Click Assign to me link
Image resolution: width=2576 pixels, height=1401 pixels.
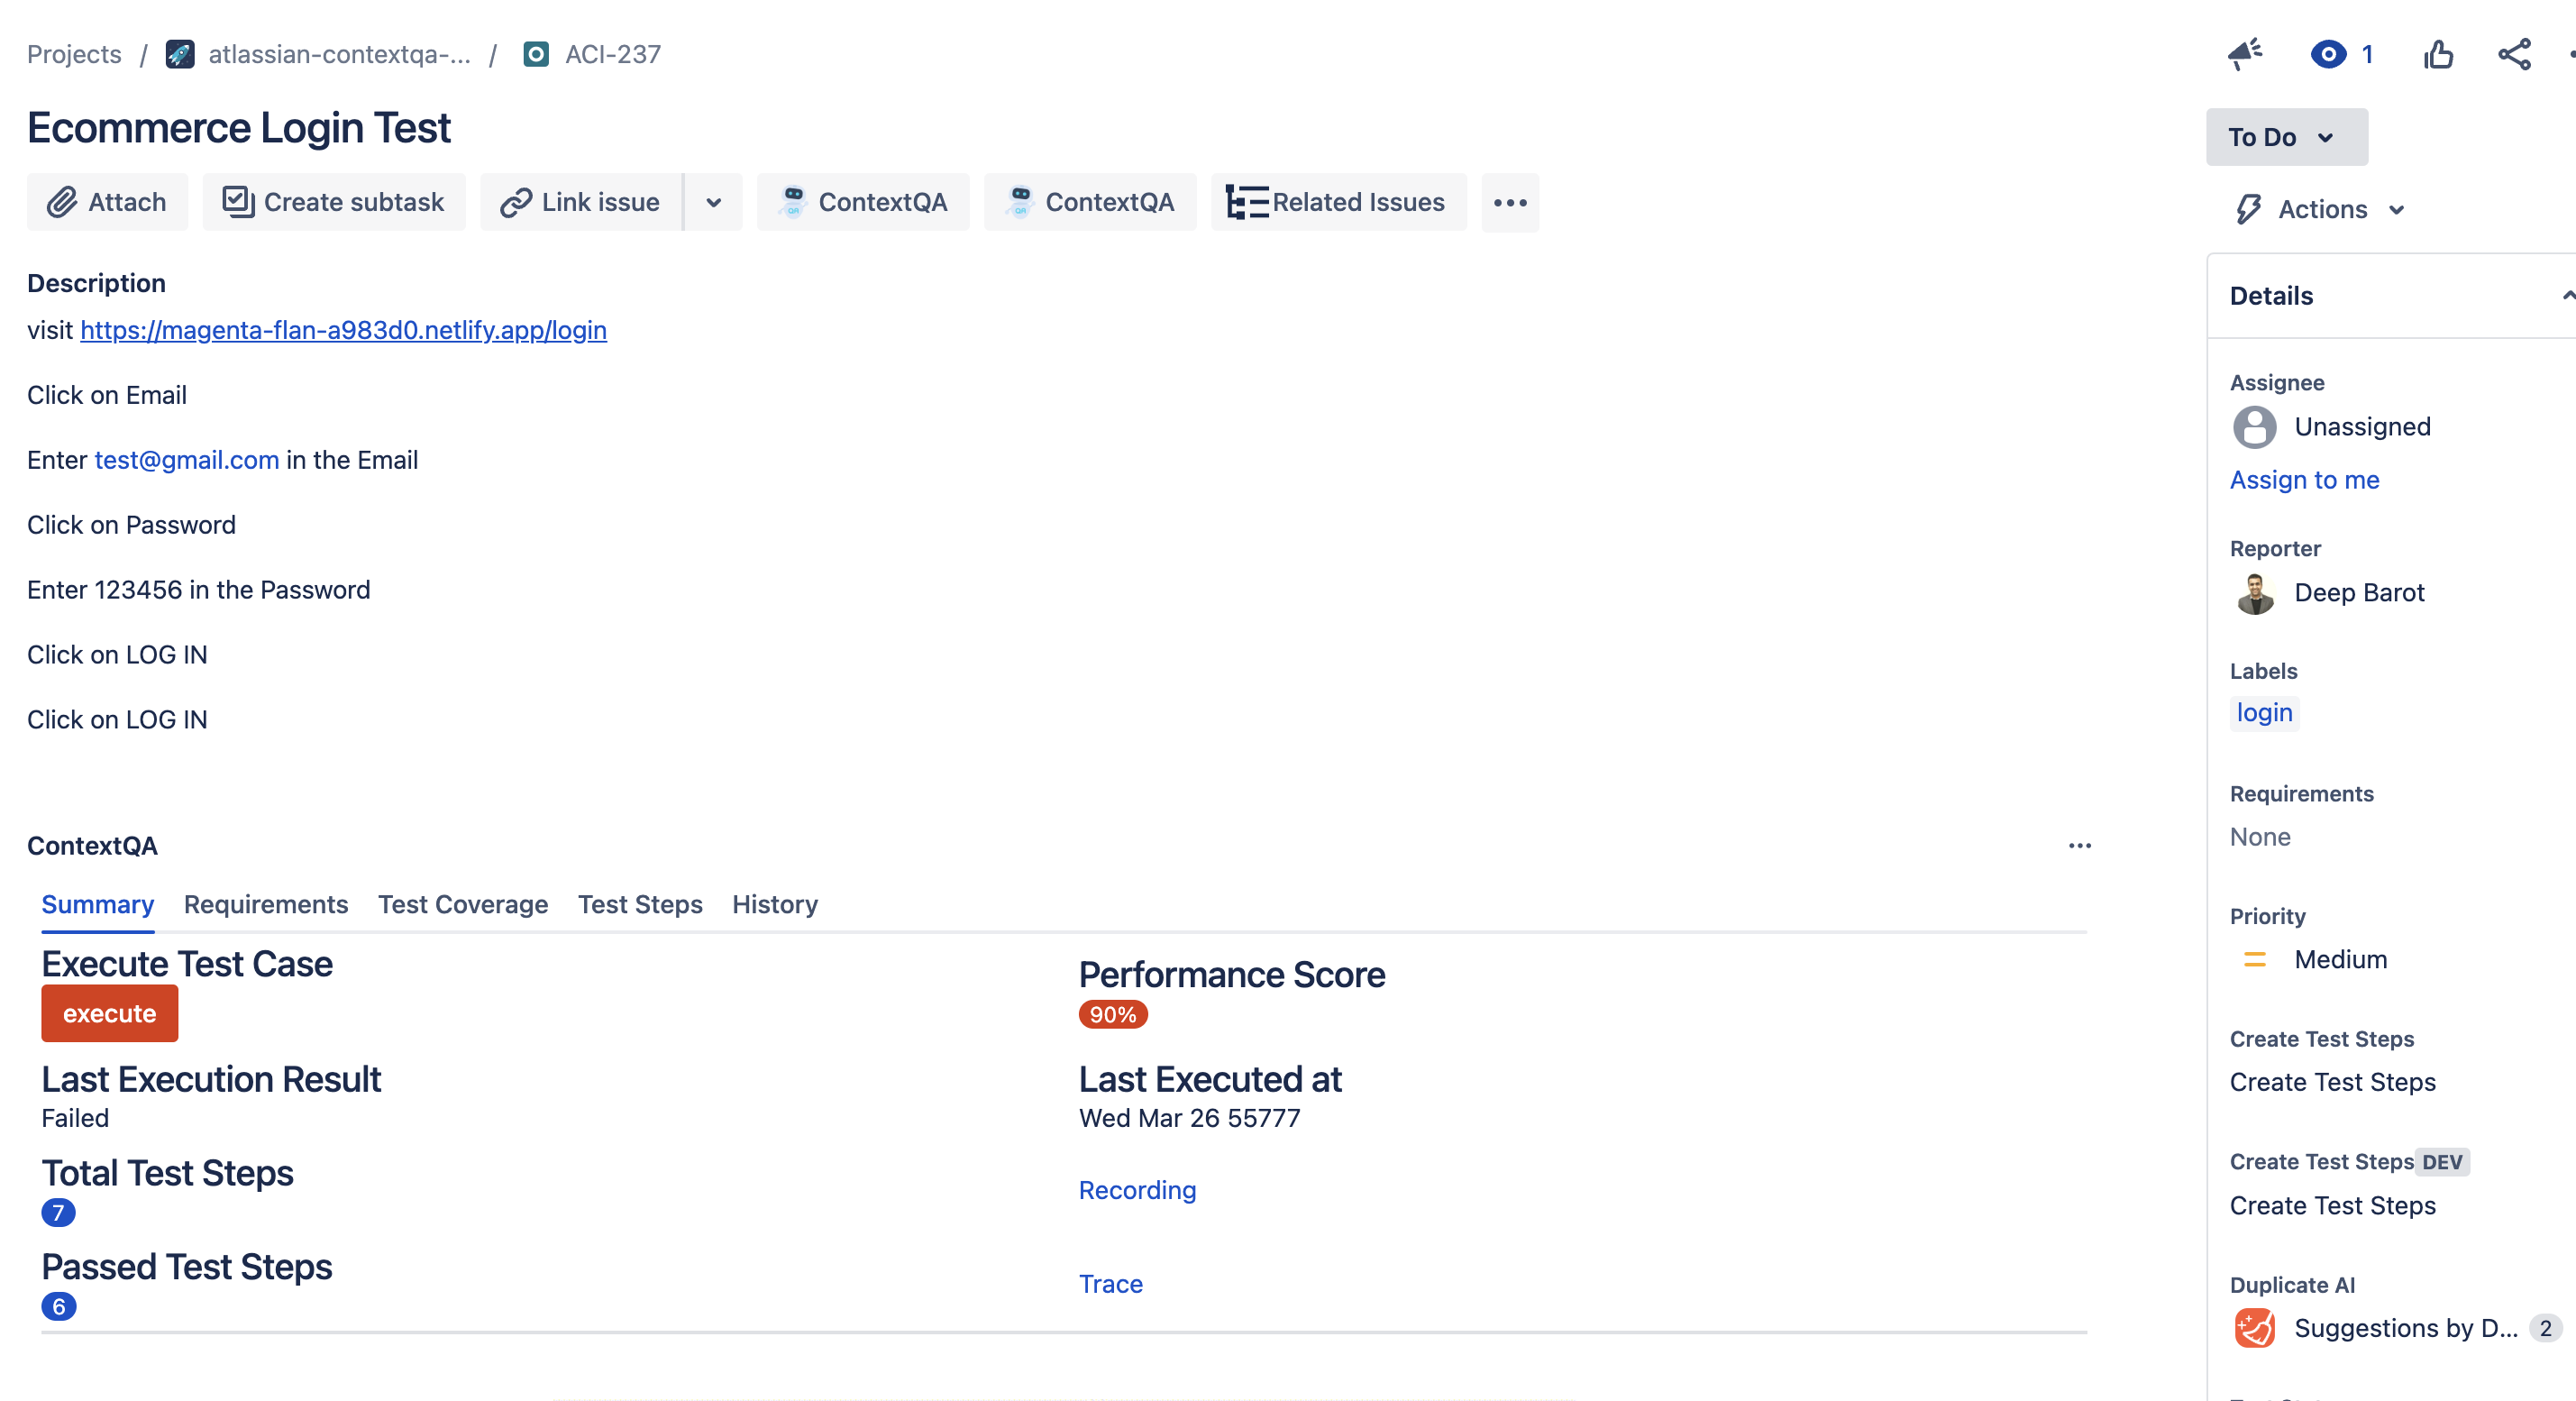pyautogui.click(x=2303, y=480)
